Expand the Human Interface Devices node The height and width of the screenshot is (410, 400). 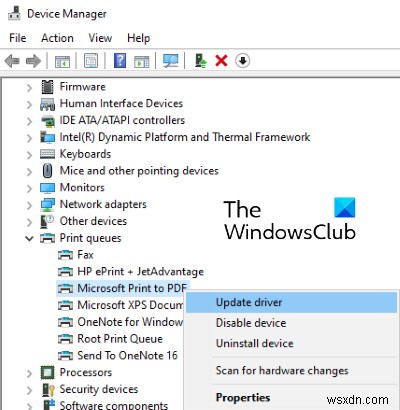coord(29,105)
